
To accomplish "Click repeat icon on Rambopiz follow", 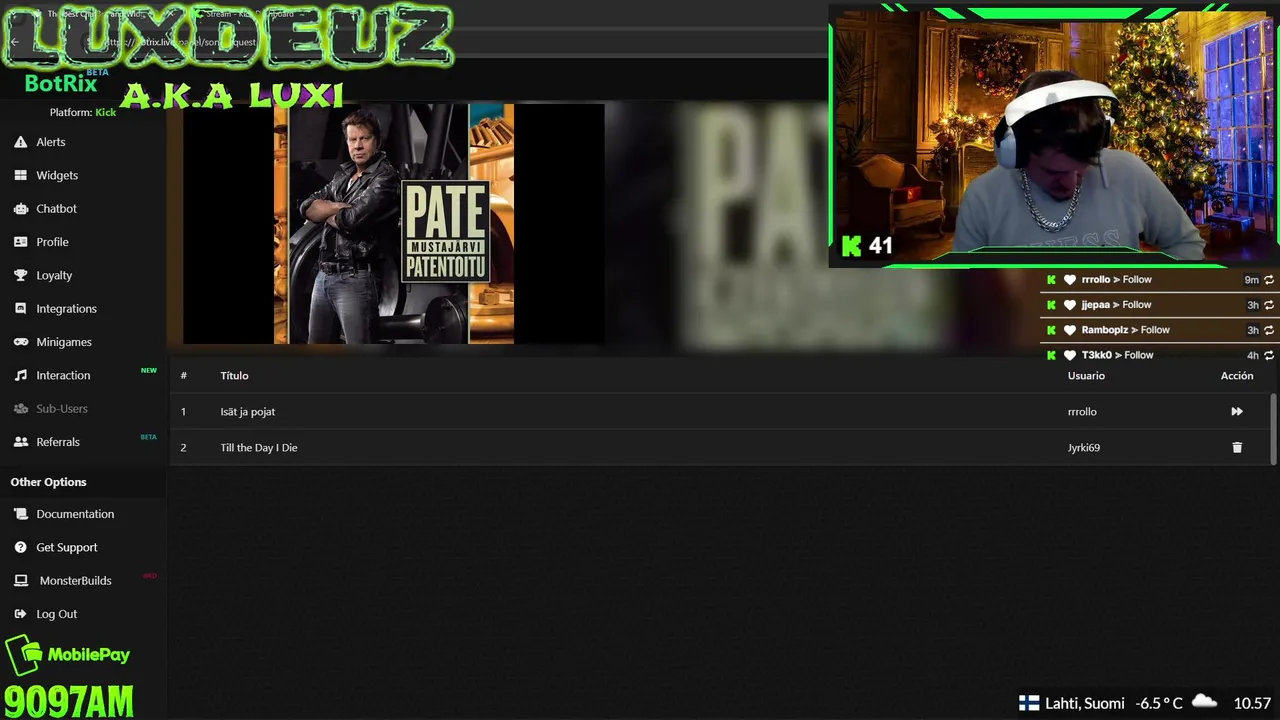I will click(1269, 330).
